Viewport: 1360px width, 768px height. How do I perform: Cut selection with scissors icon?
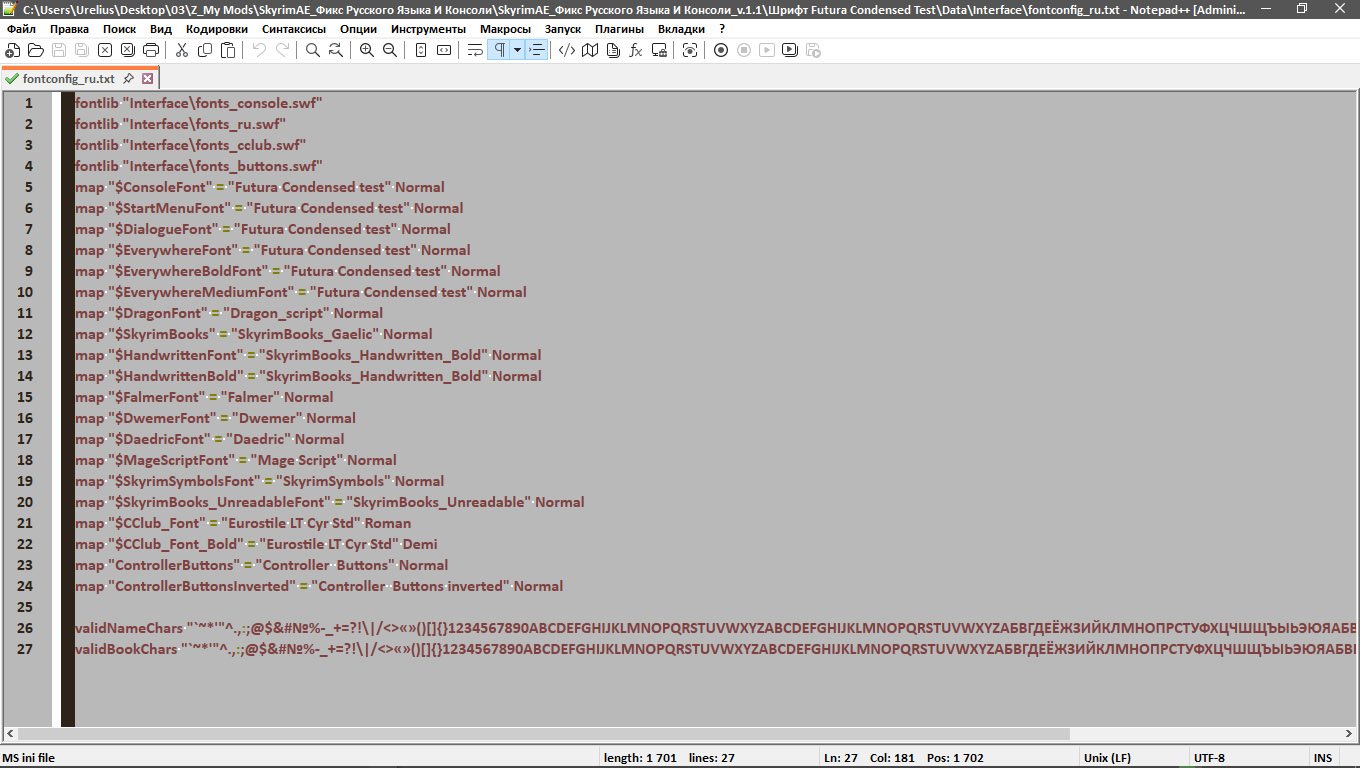coord(182,50)
